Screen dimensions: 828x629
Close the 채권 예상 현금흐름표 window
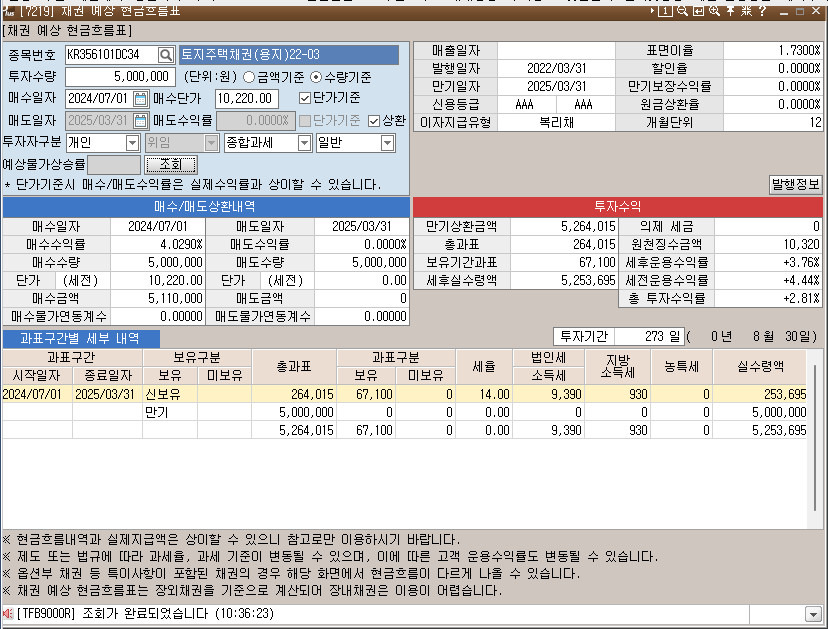tap(816, 11)
